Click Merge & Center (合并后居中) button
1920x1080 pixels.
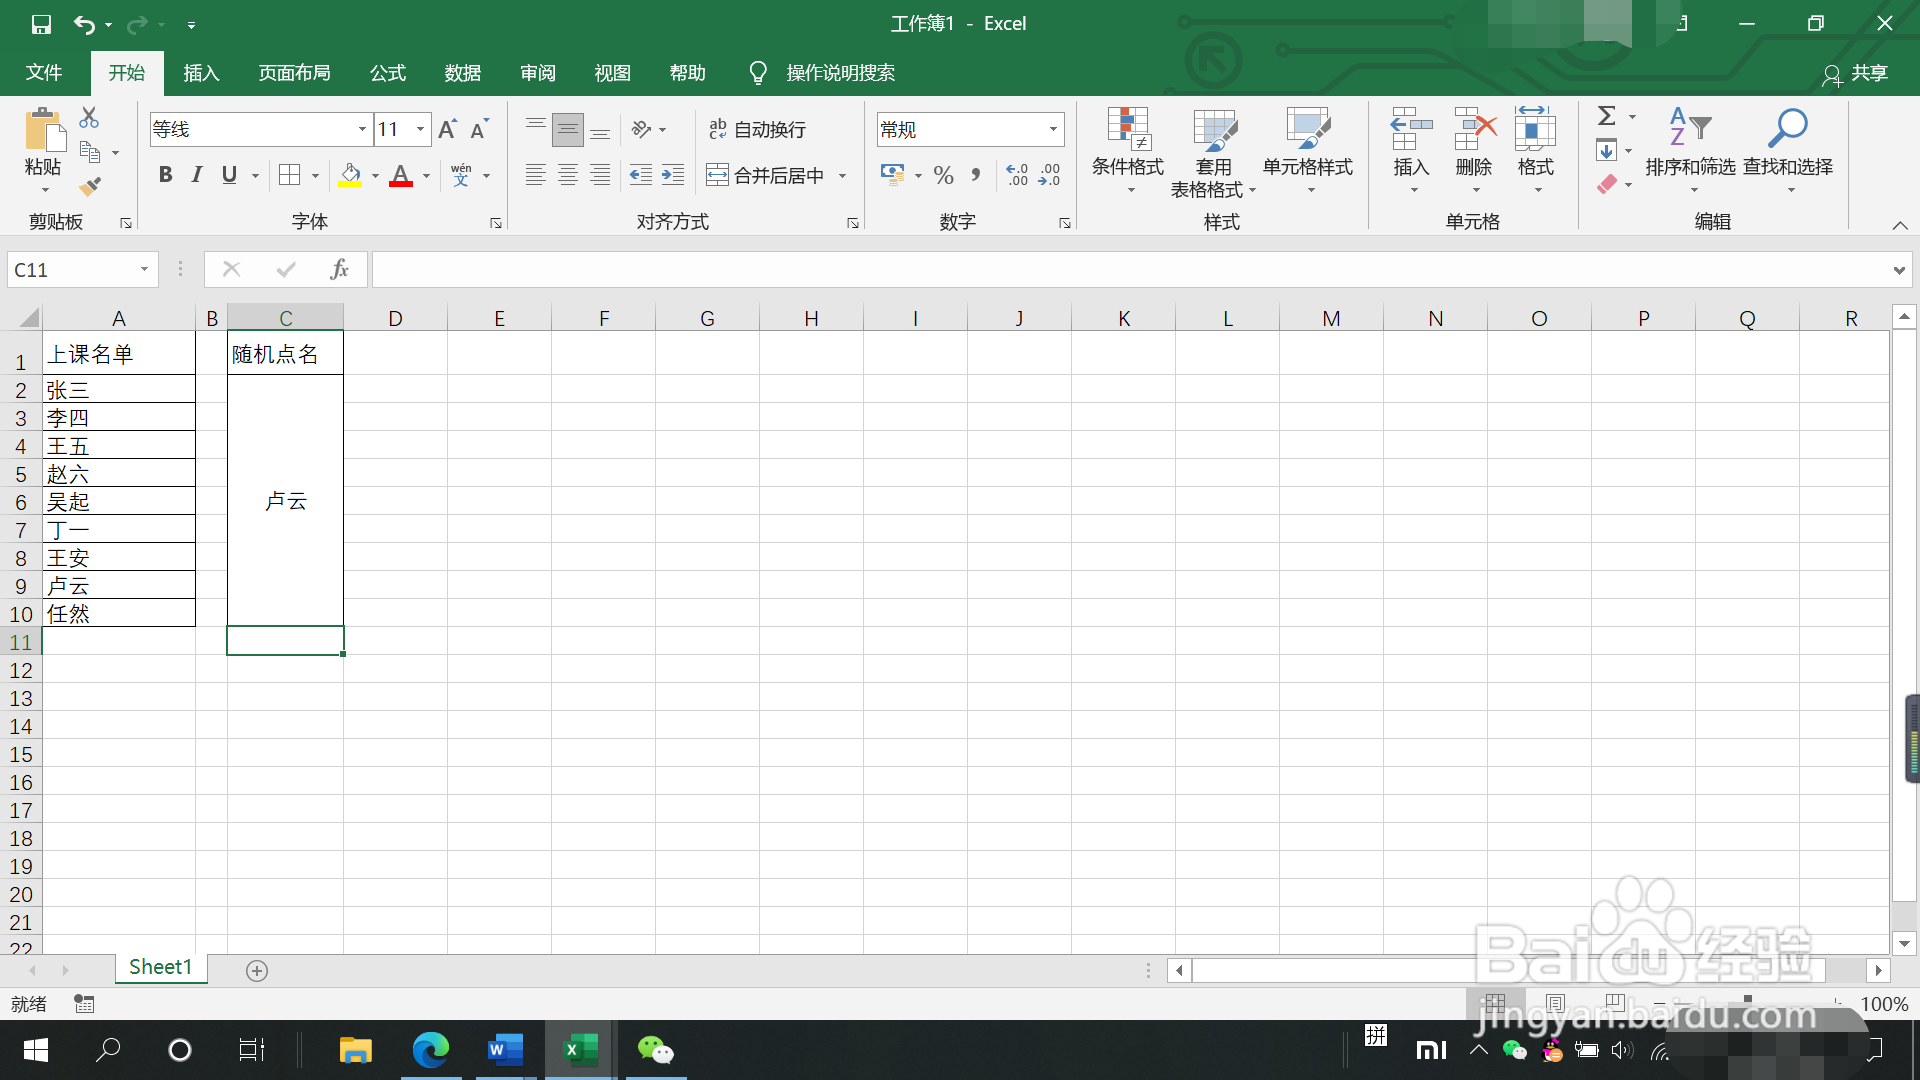(x=766, y=176)
